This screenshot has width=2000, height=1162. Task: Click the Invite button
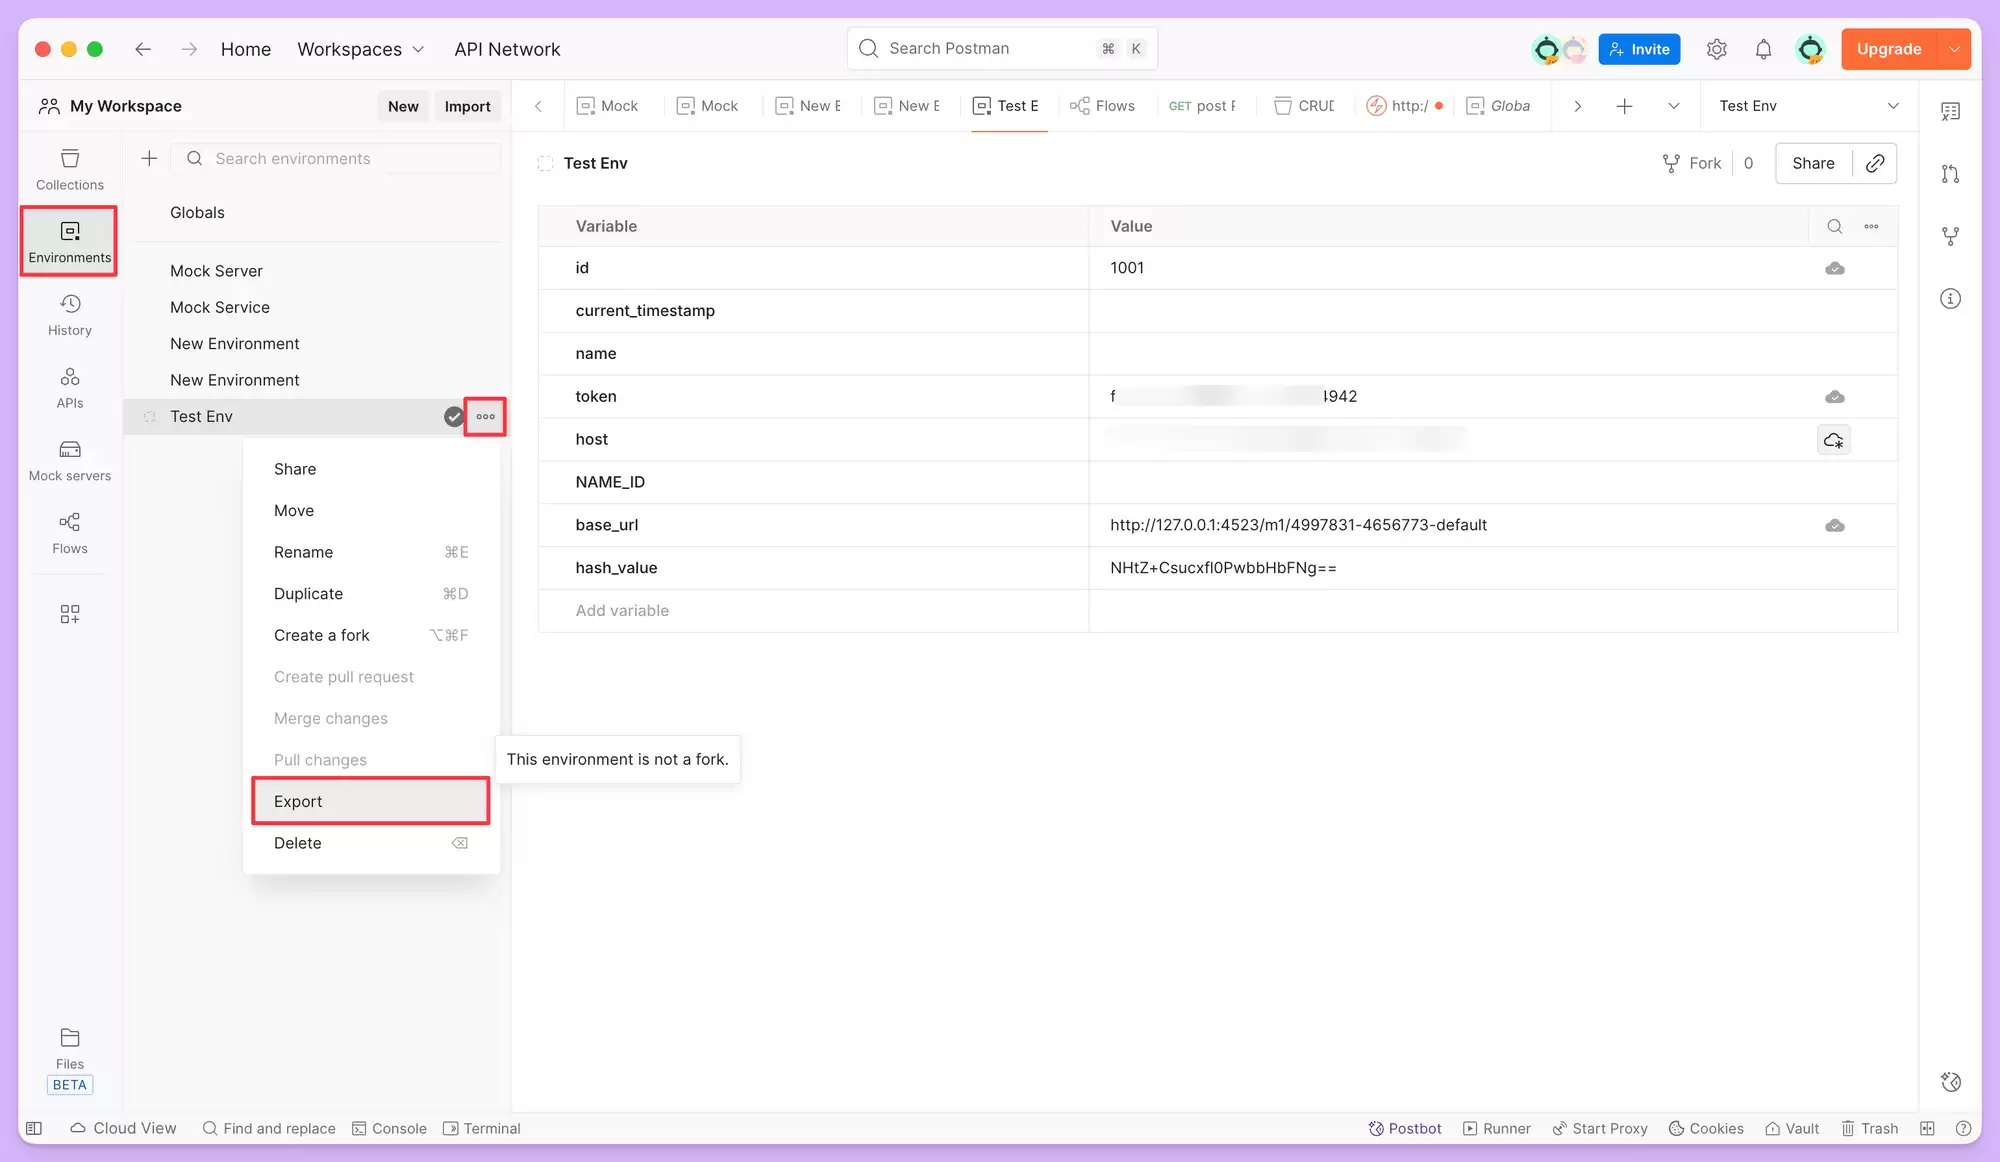tap(1639, 49)
